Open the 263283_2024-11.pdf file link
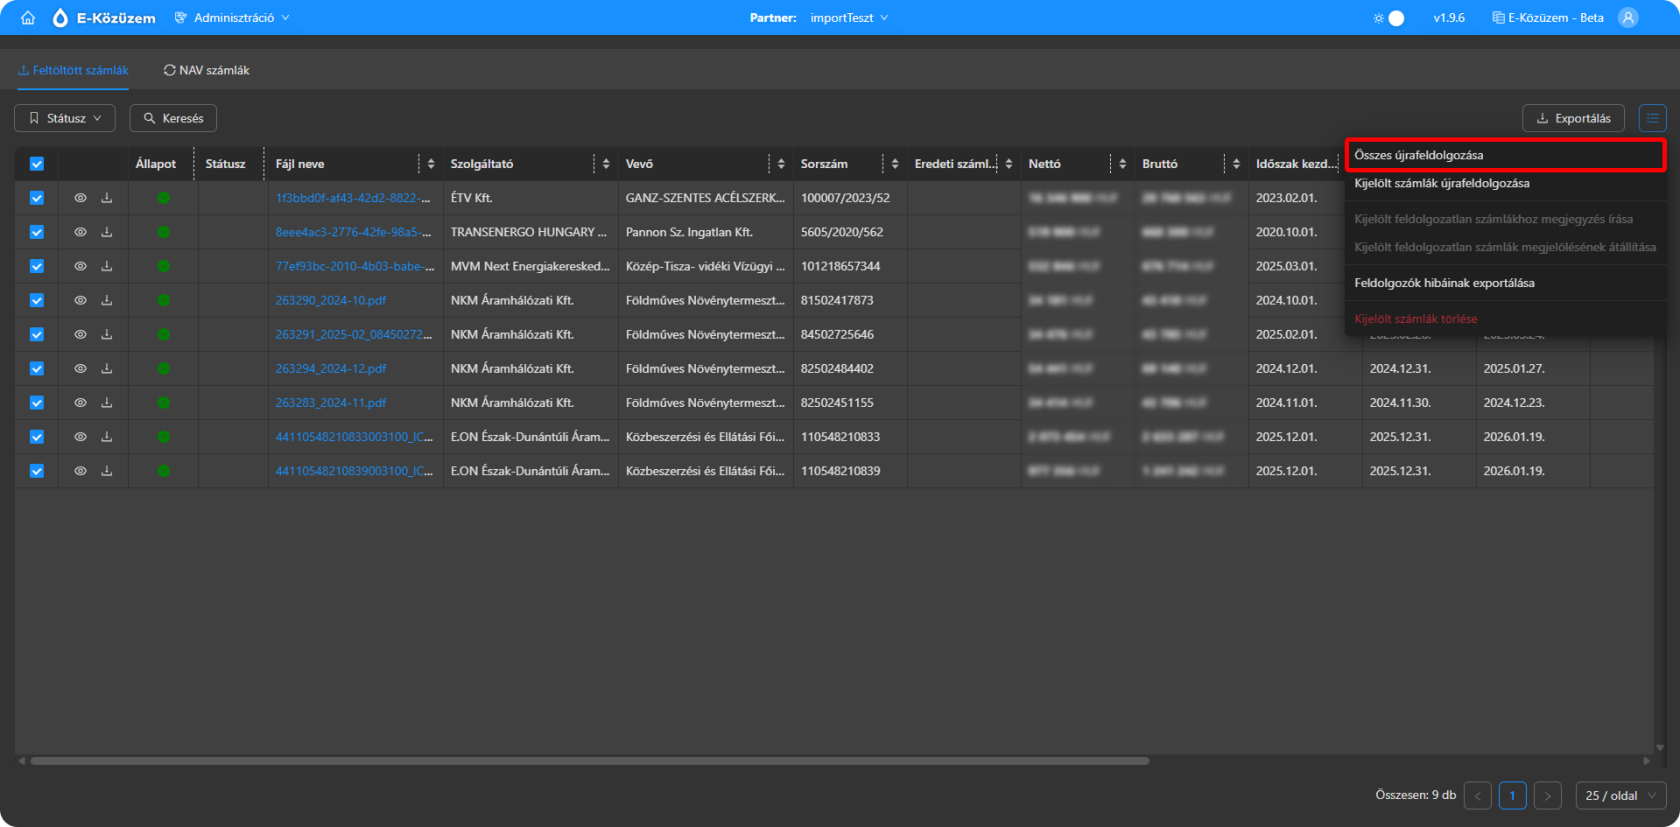This screenshot has height=827, width=1680. click(331, 403)
